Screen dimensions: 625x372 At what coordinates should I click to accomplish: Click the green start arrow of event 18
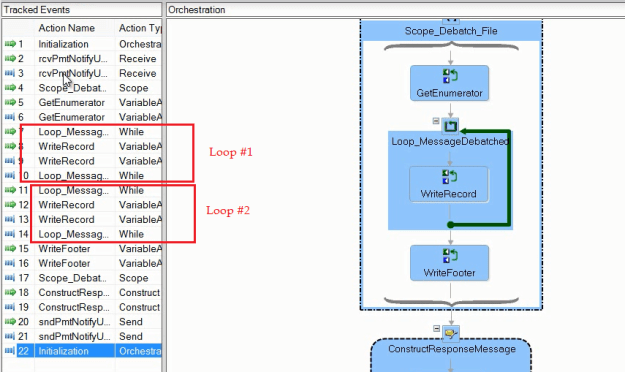10,292
